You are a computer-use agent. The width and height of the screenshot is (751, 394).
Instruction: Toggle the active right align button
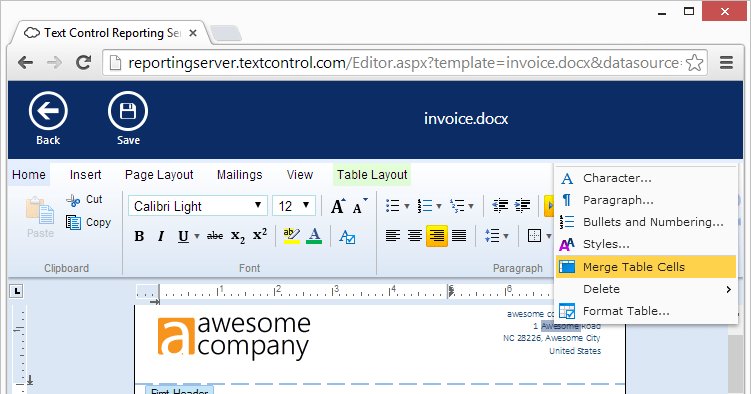point(437,236)
